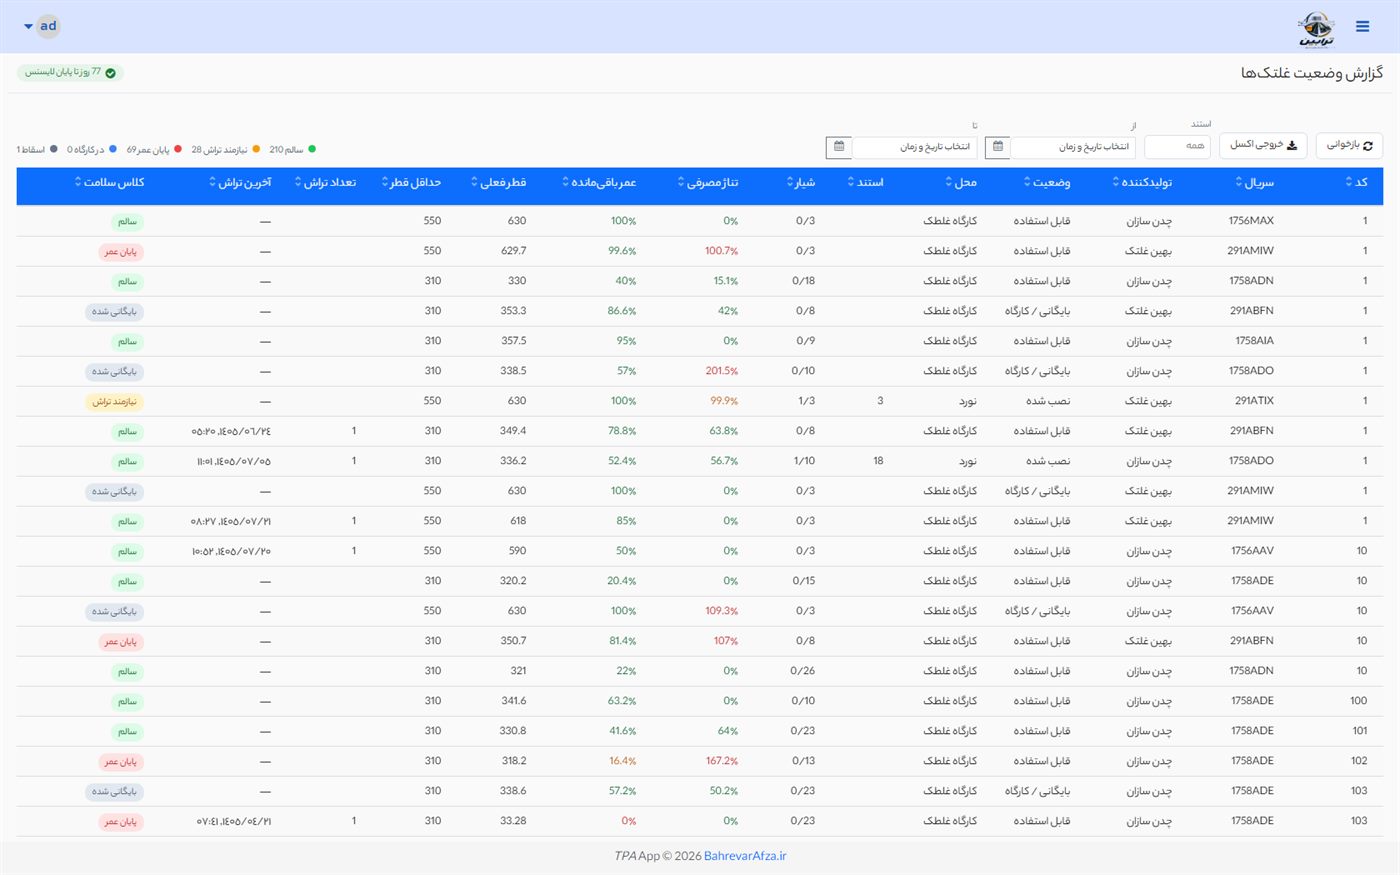The width and height of the screenshot is (1400, 875).
Task: Select the serial cell 291ATIX
Action: [1254, 401]
